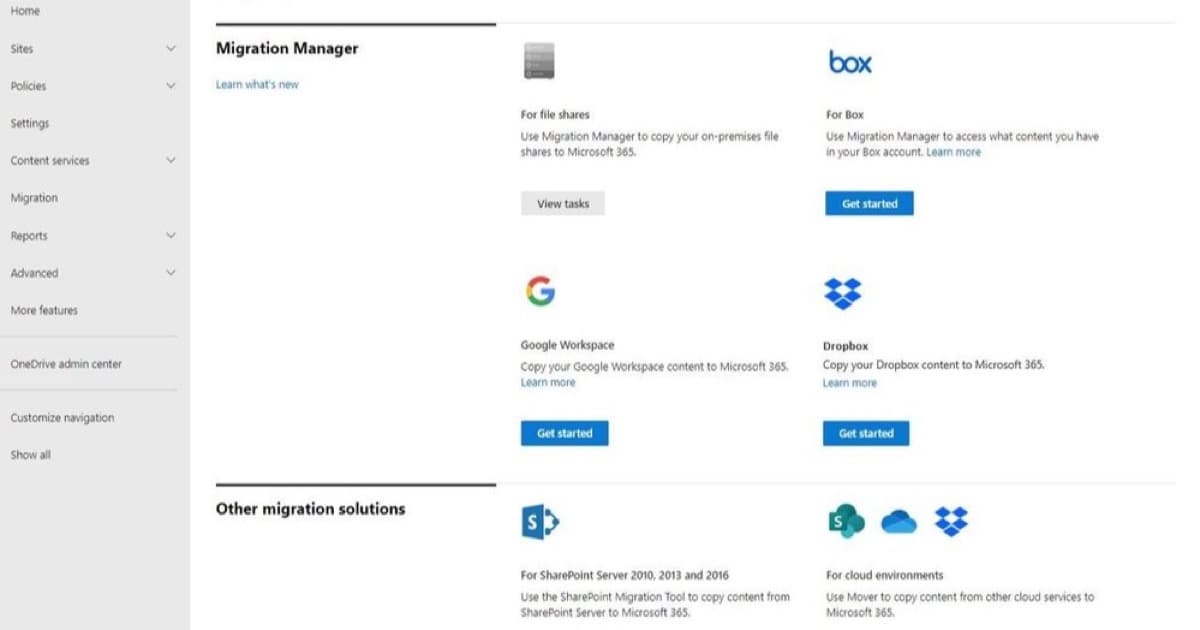
Task: Click Customize navigation
Action: 62,418
